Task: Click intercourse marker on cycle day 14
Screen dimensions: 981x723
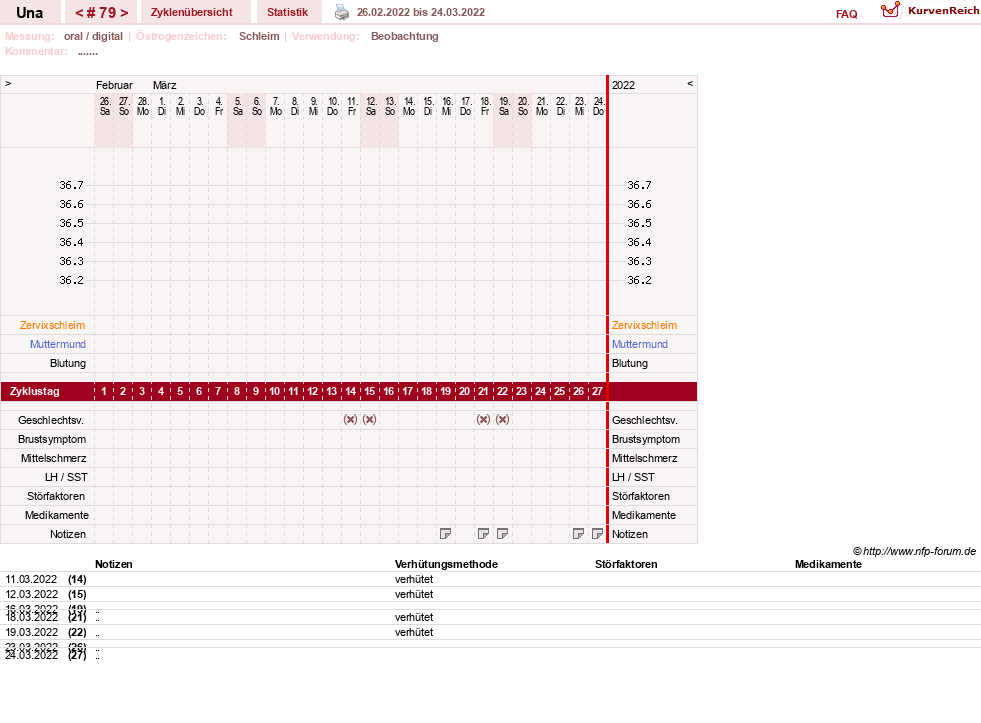Action: click(350, 420)
